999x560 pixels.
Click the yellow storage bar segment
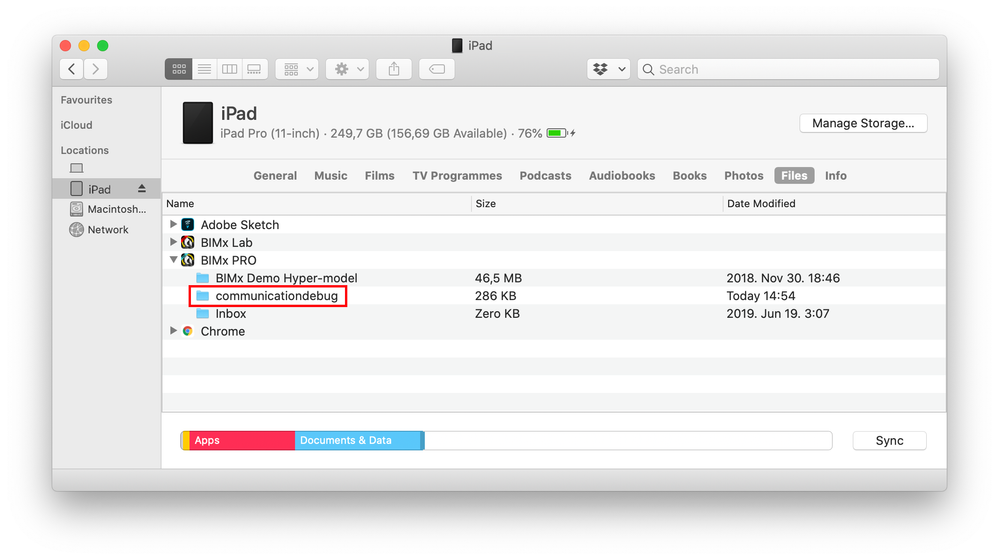tap(186, 440)
